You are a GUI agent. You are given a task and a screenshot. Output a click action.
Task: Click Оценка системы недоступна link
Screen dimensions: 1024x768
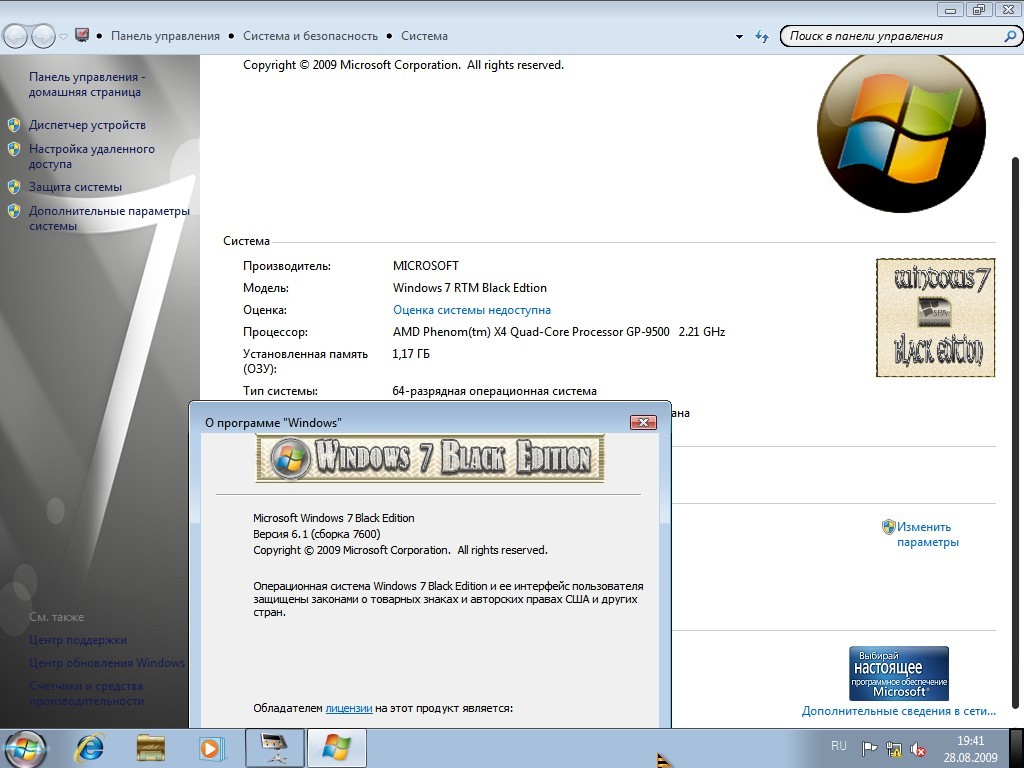[472, 310]
